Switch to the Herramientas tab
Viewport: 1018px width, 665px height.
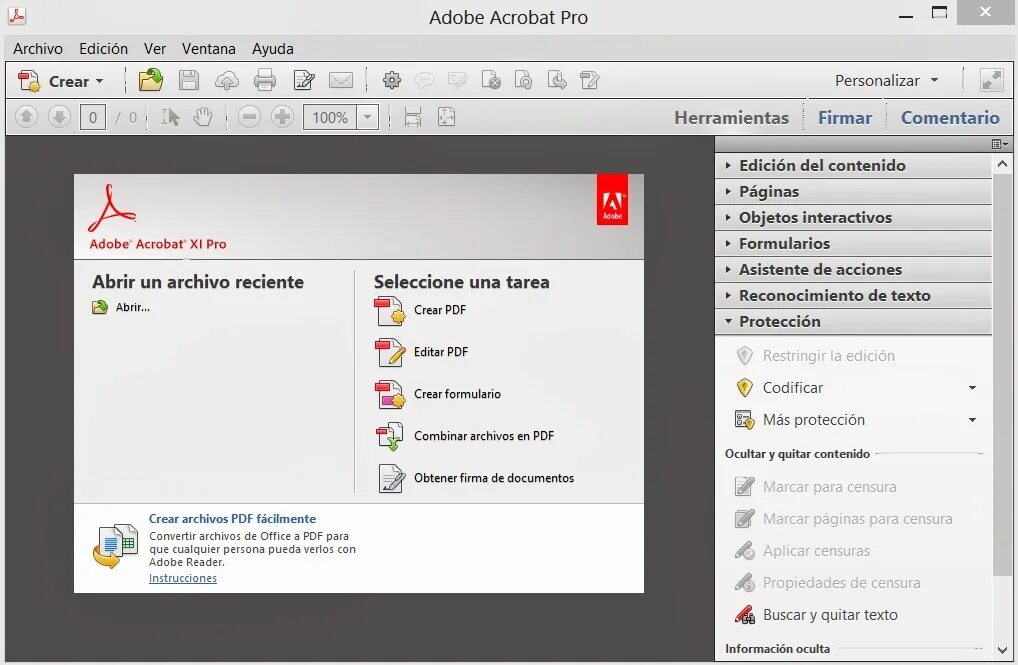(x=731, y=118)
